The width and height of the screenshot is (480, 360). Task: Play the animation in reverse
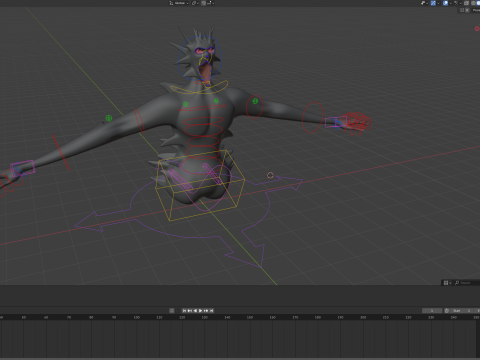(x=195, y=311)
